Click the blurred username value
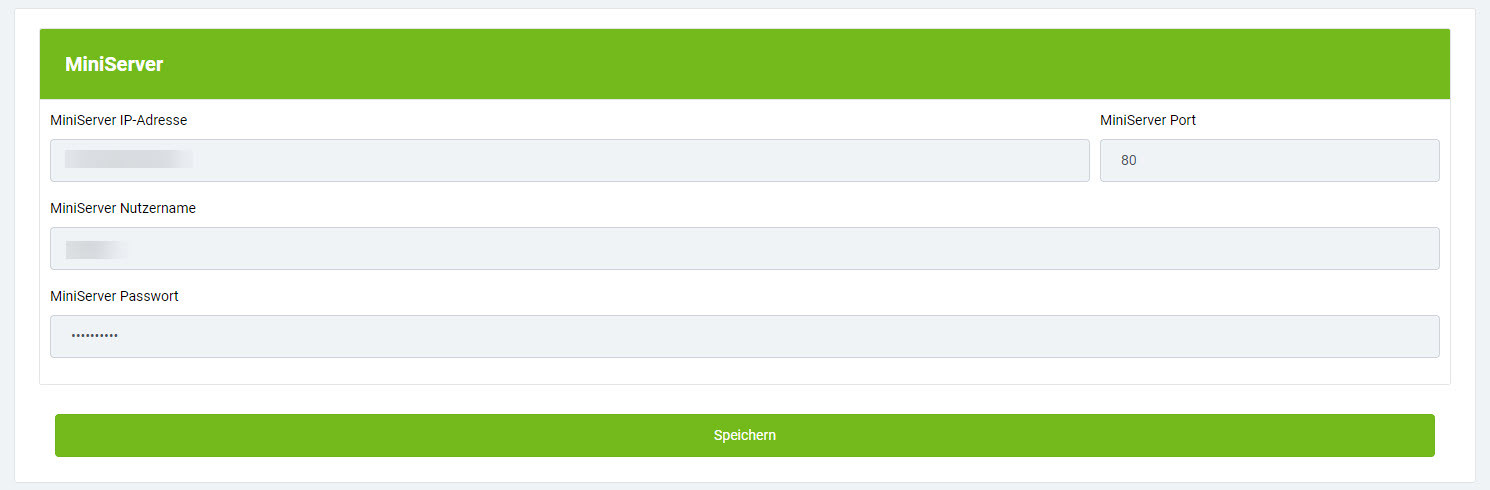The width and height of the screenshot is (1490, 490). 96,249
